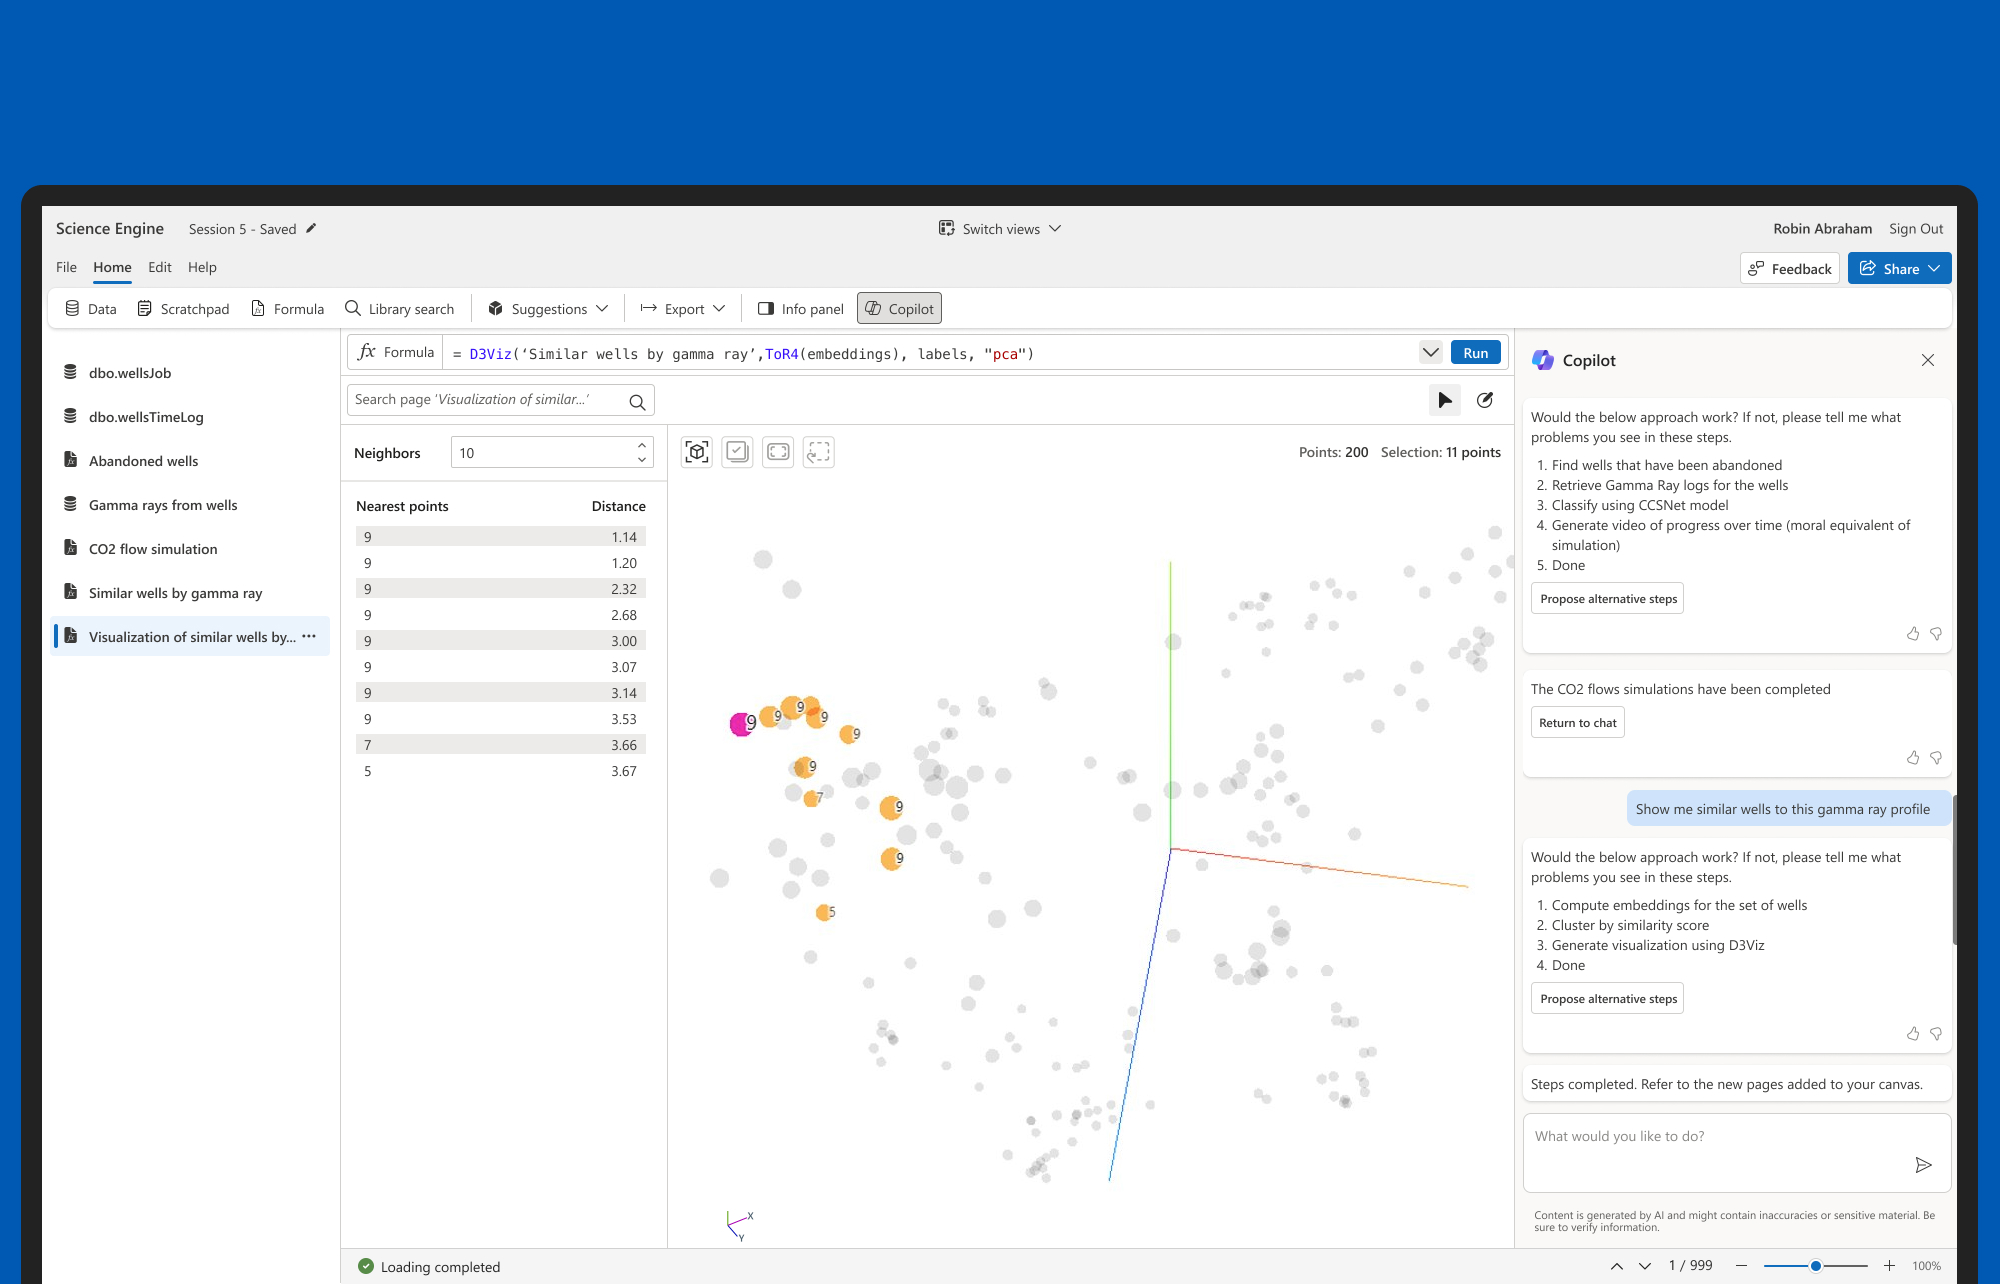Open the Suggestions dropdown
This screenshot has height=1284, width=2000.
548,309
